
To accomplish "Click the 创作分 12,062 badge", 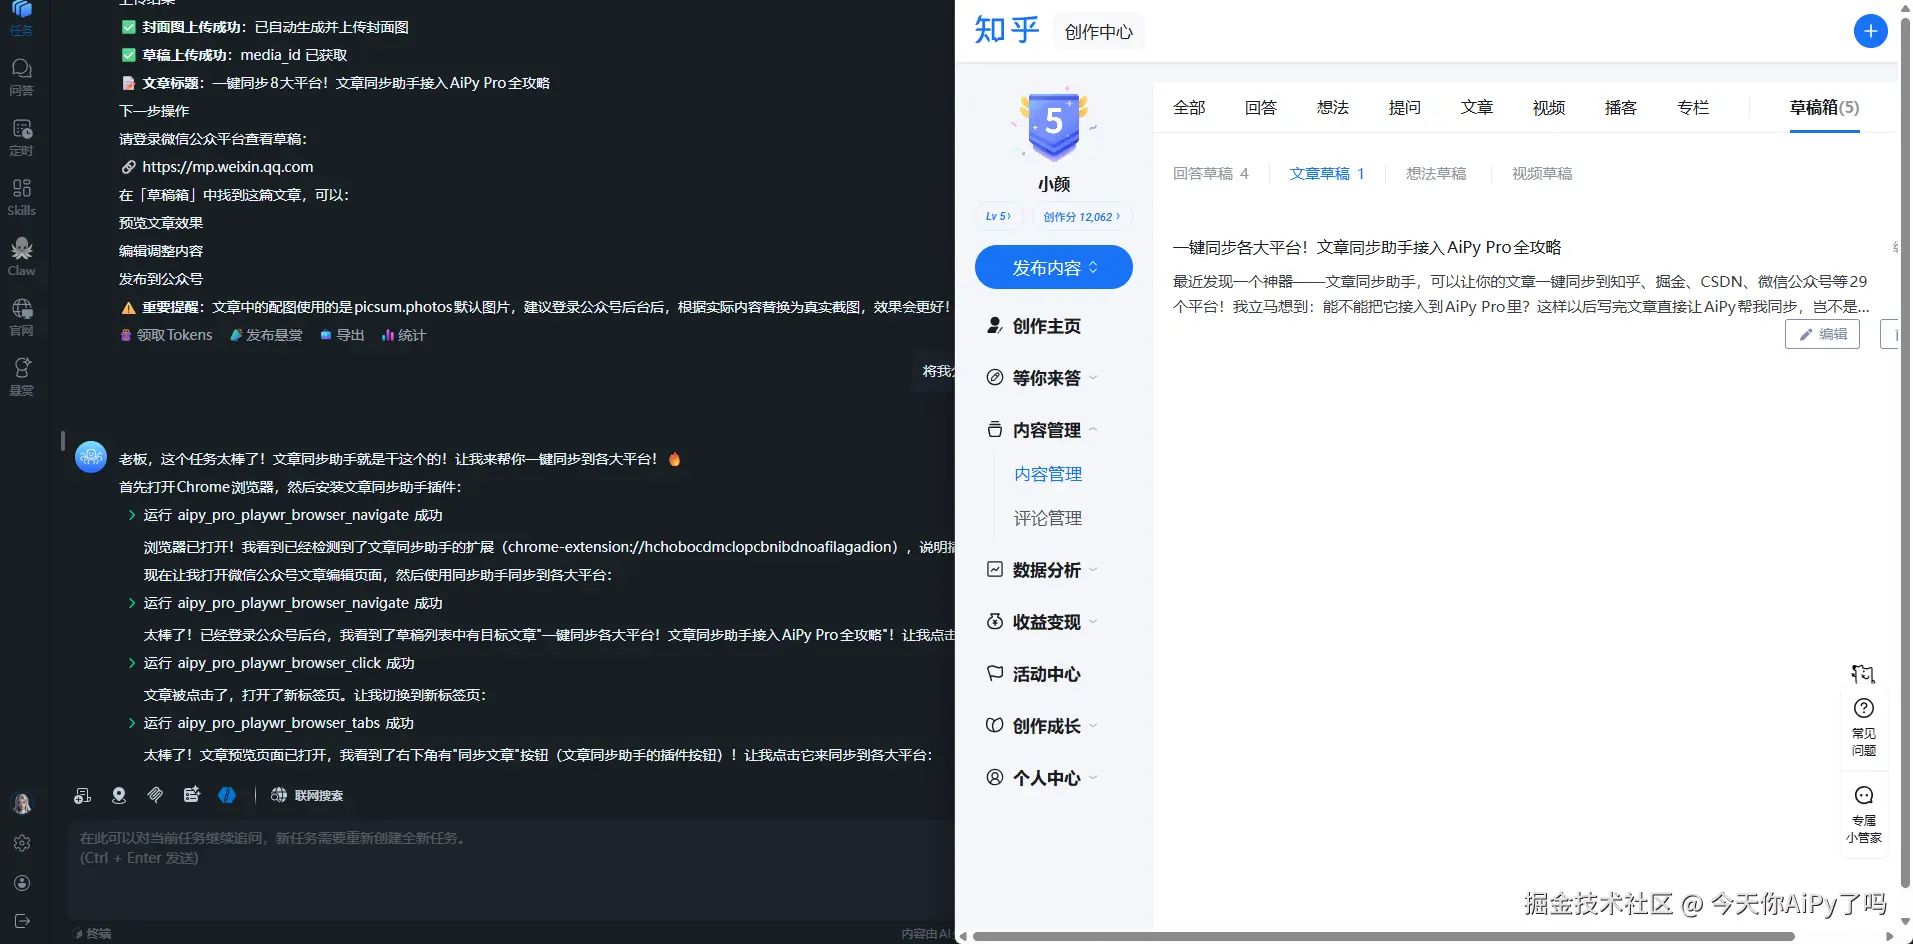I will point(1081,216).
